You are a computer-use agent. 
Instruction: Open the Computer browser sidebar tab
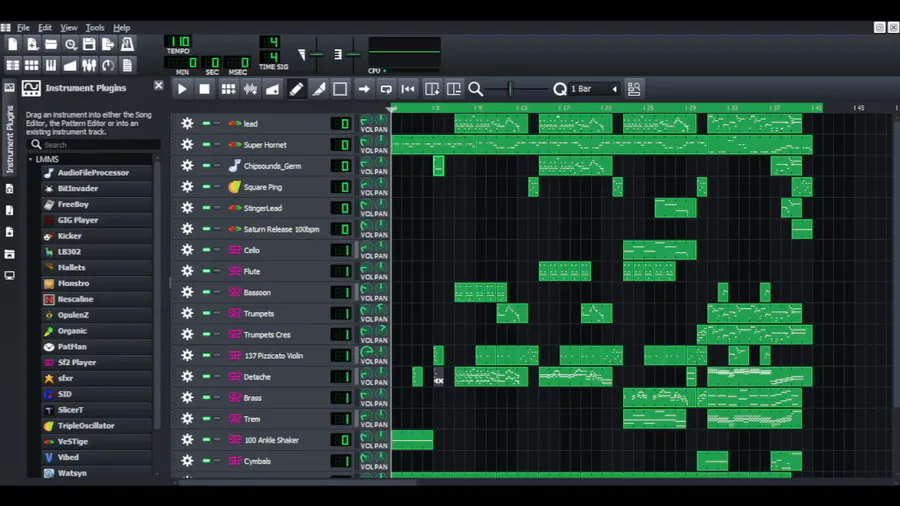coord(9,276)
